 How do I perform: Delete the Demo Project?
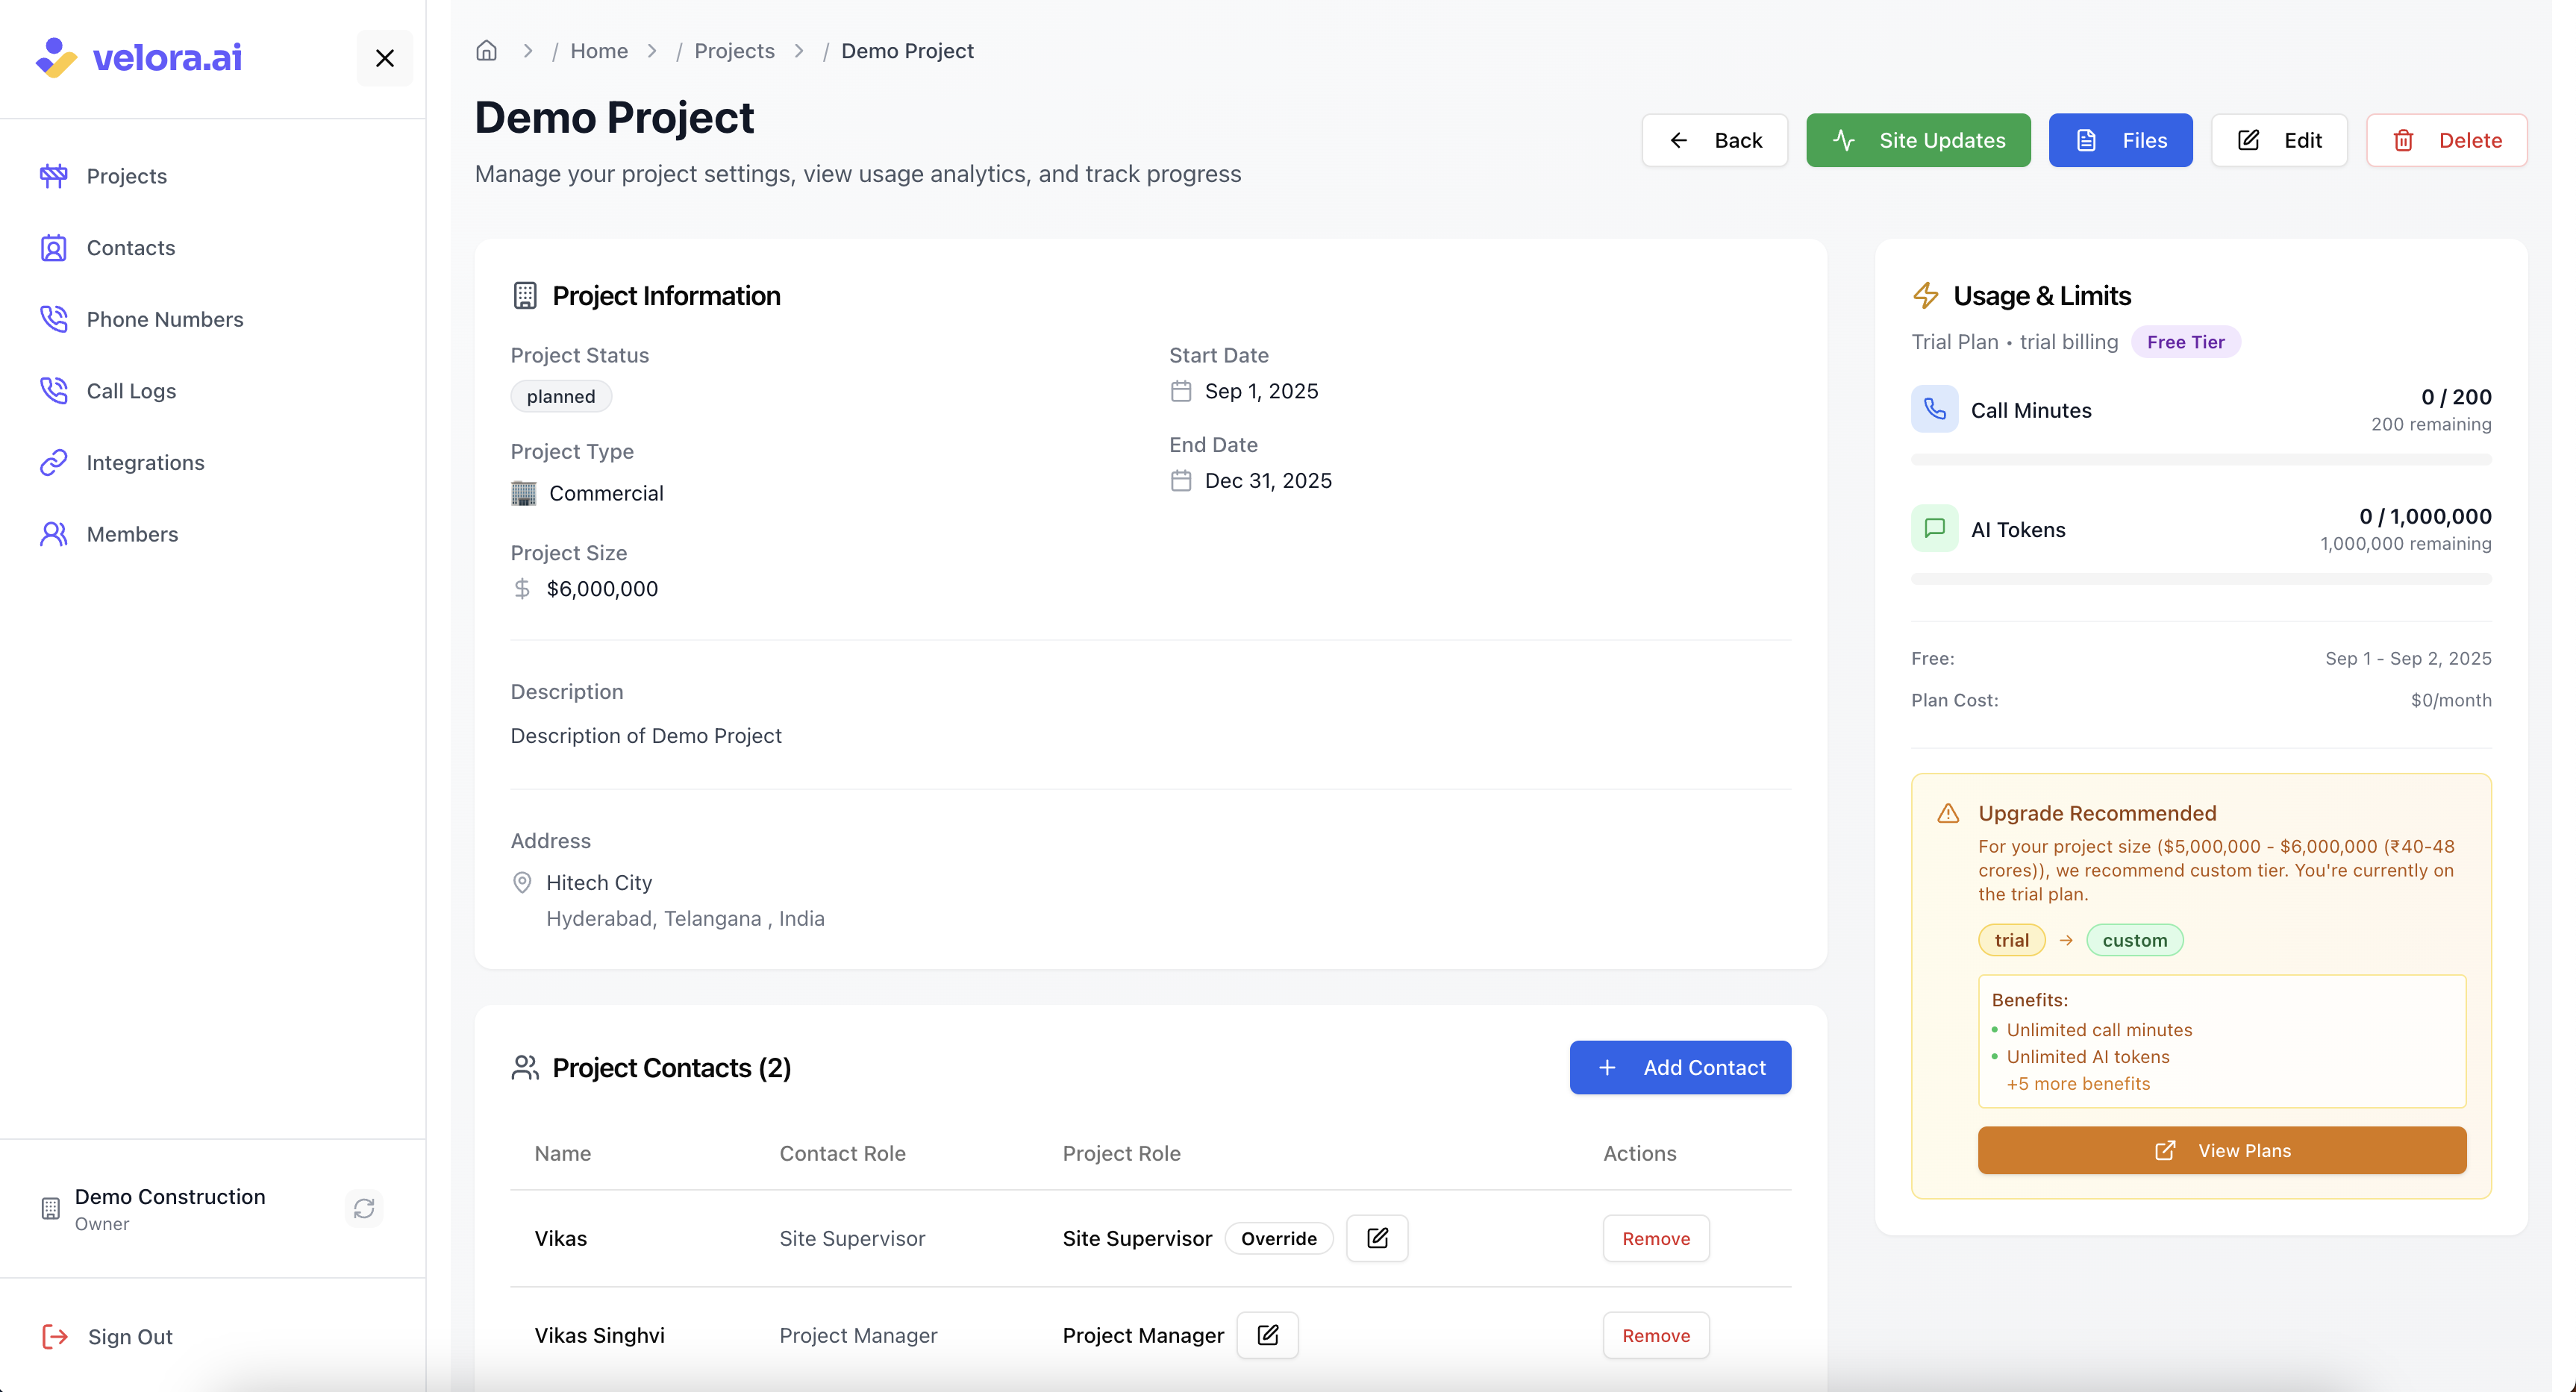2446,140
